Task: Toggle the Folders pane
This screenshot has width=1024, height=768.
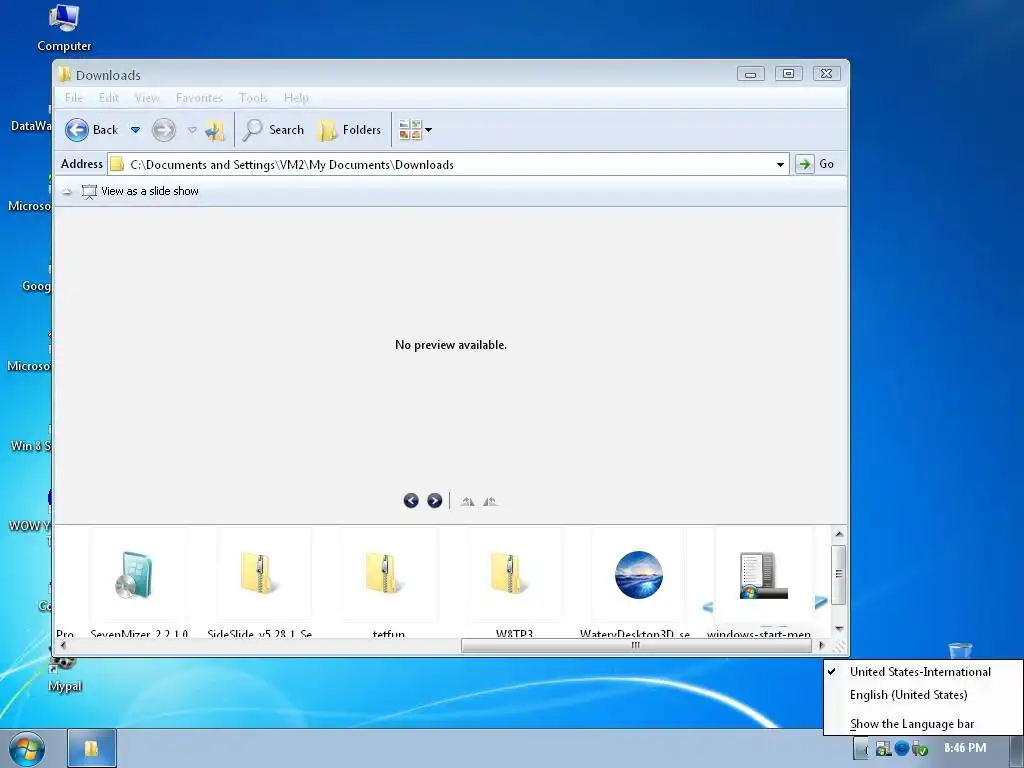Action: pos(349,130)
